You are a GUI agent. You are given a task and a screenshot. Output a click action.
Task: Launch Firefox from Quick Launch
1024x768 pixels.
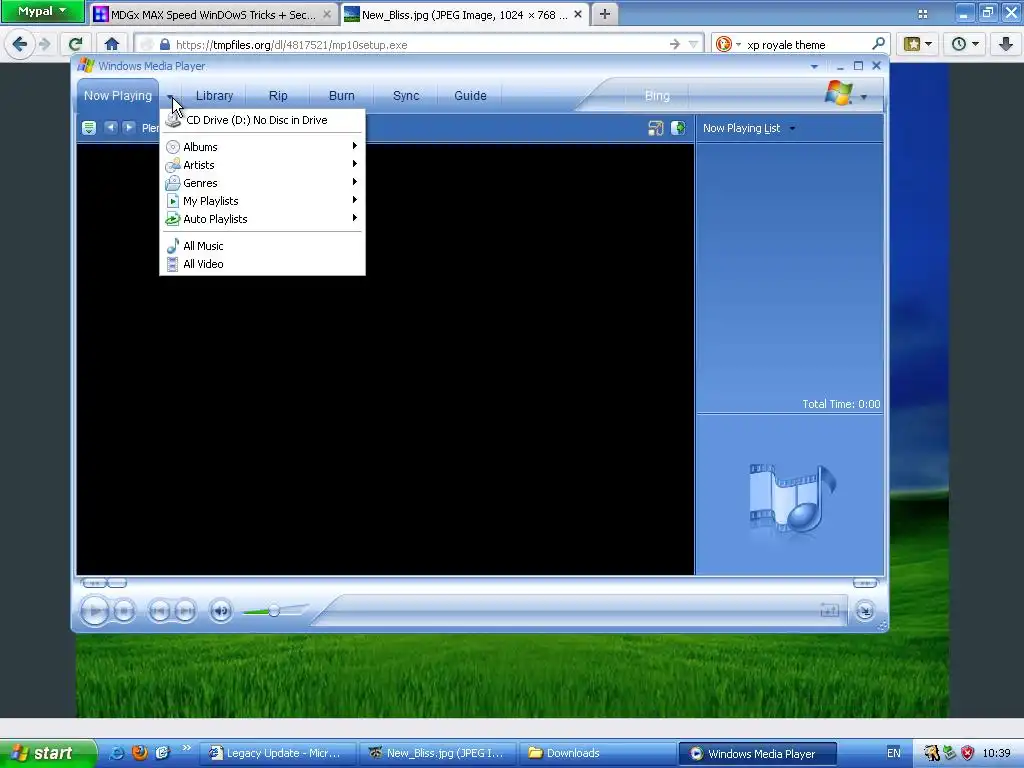pyautogui.click(x=140, y=753)
